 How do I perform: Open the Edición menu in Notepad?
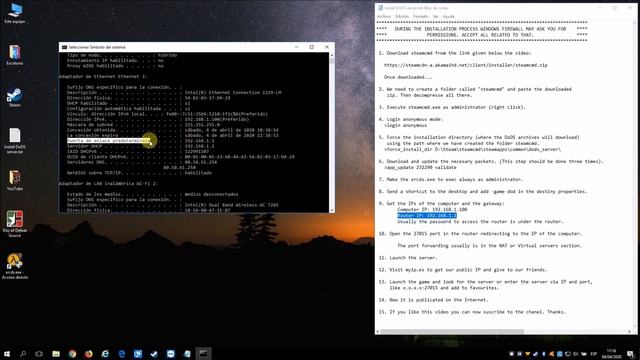402,16
